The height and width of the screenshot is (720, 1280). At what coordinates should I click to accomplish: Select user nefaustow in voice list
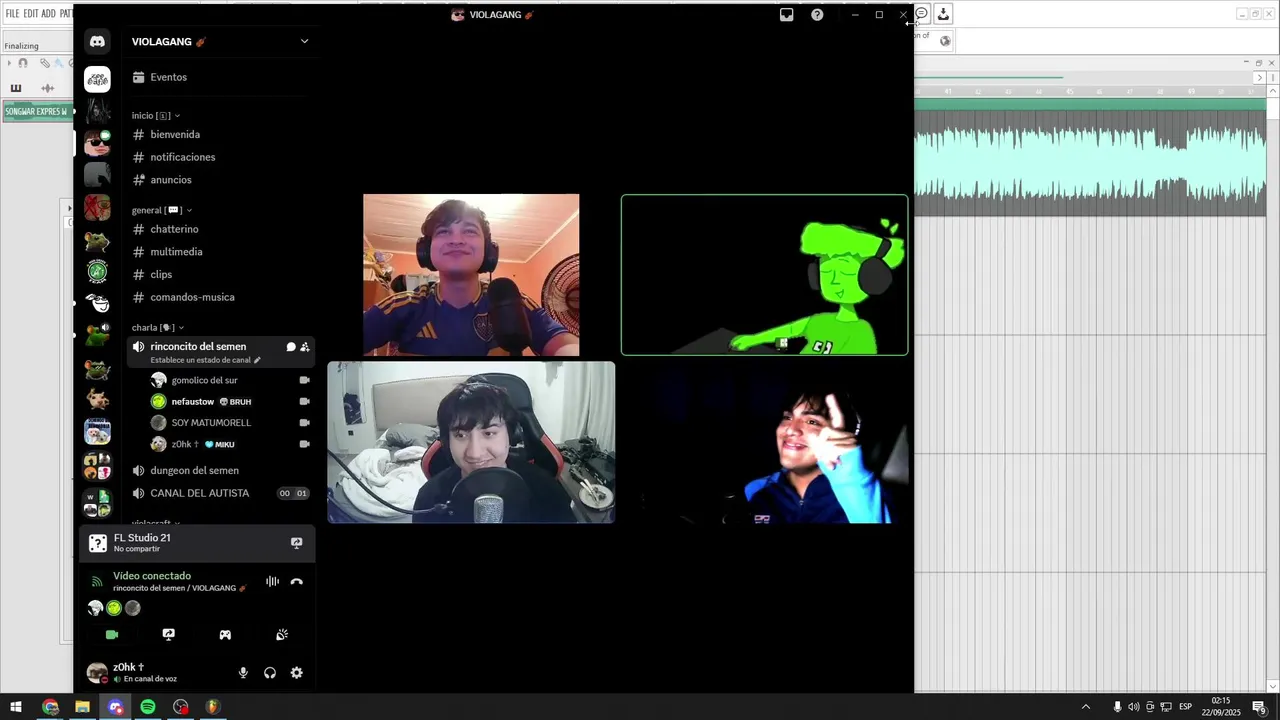pos(230,401)
